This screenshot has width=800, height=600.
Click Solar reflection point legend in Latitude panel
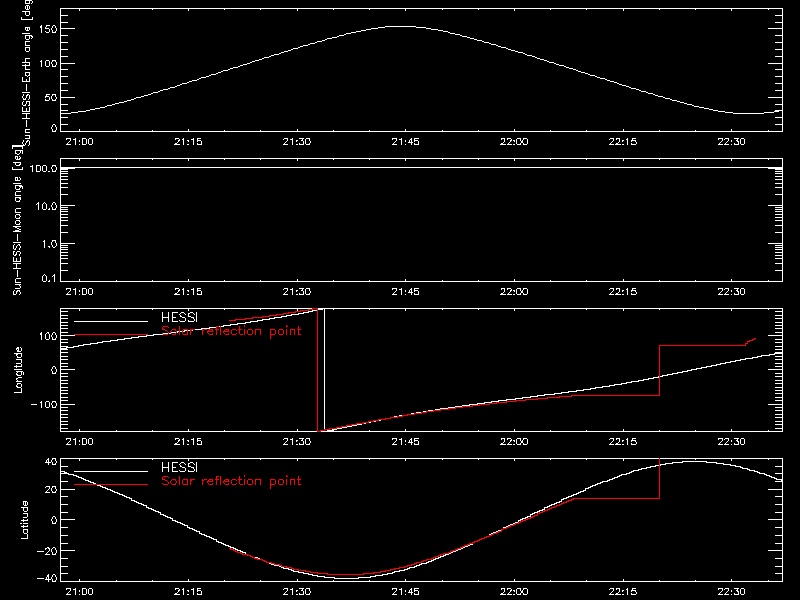(x=231, y=481)
